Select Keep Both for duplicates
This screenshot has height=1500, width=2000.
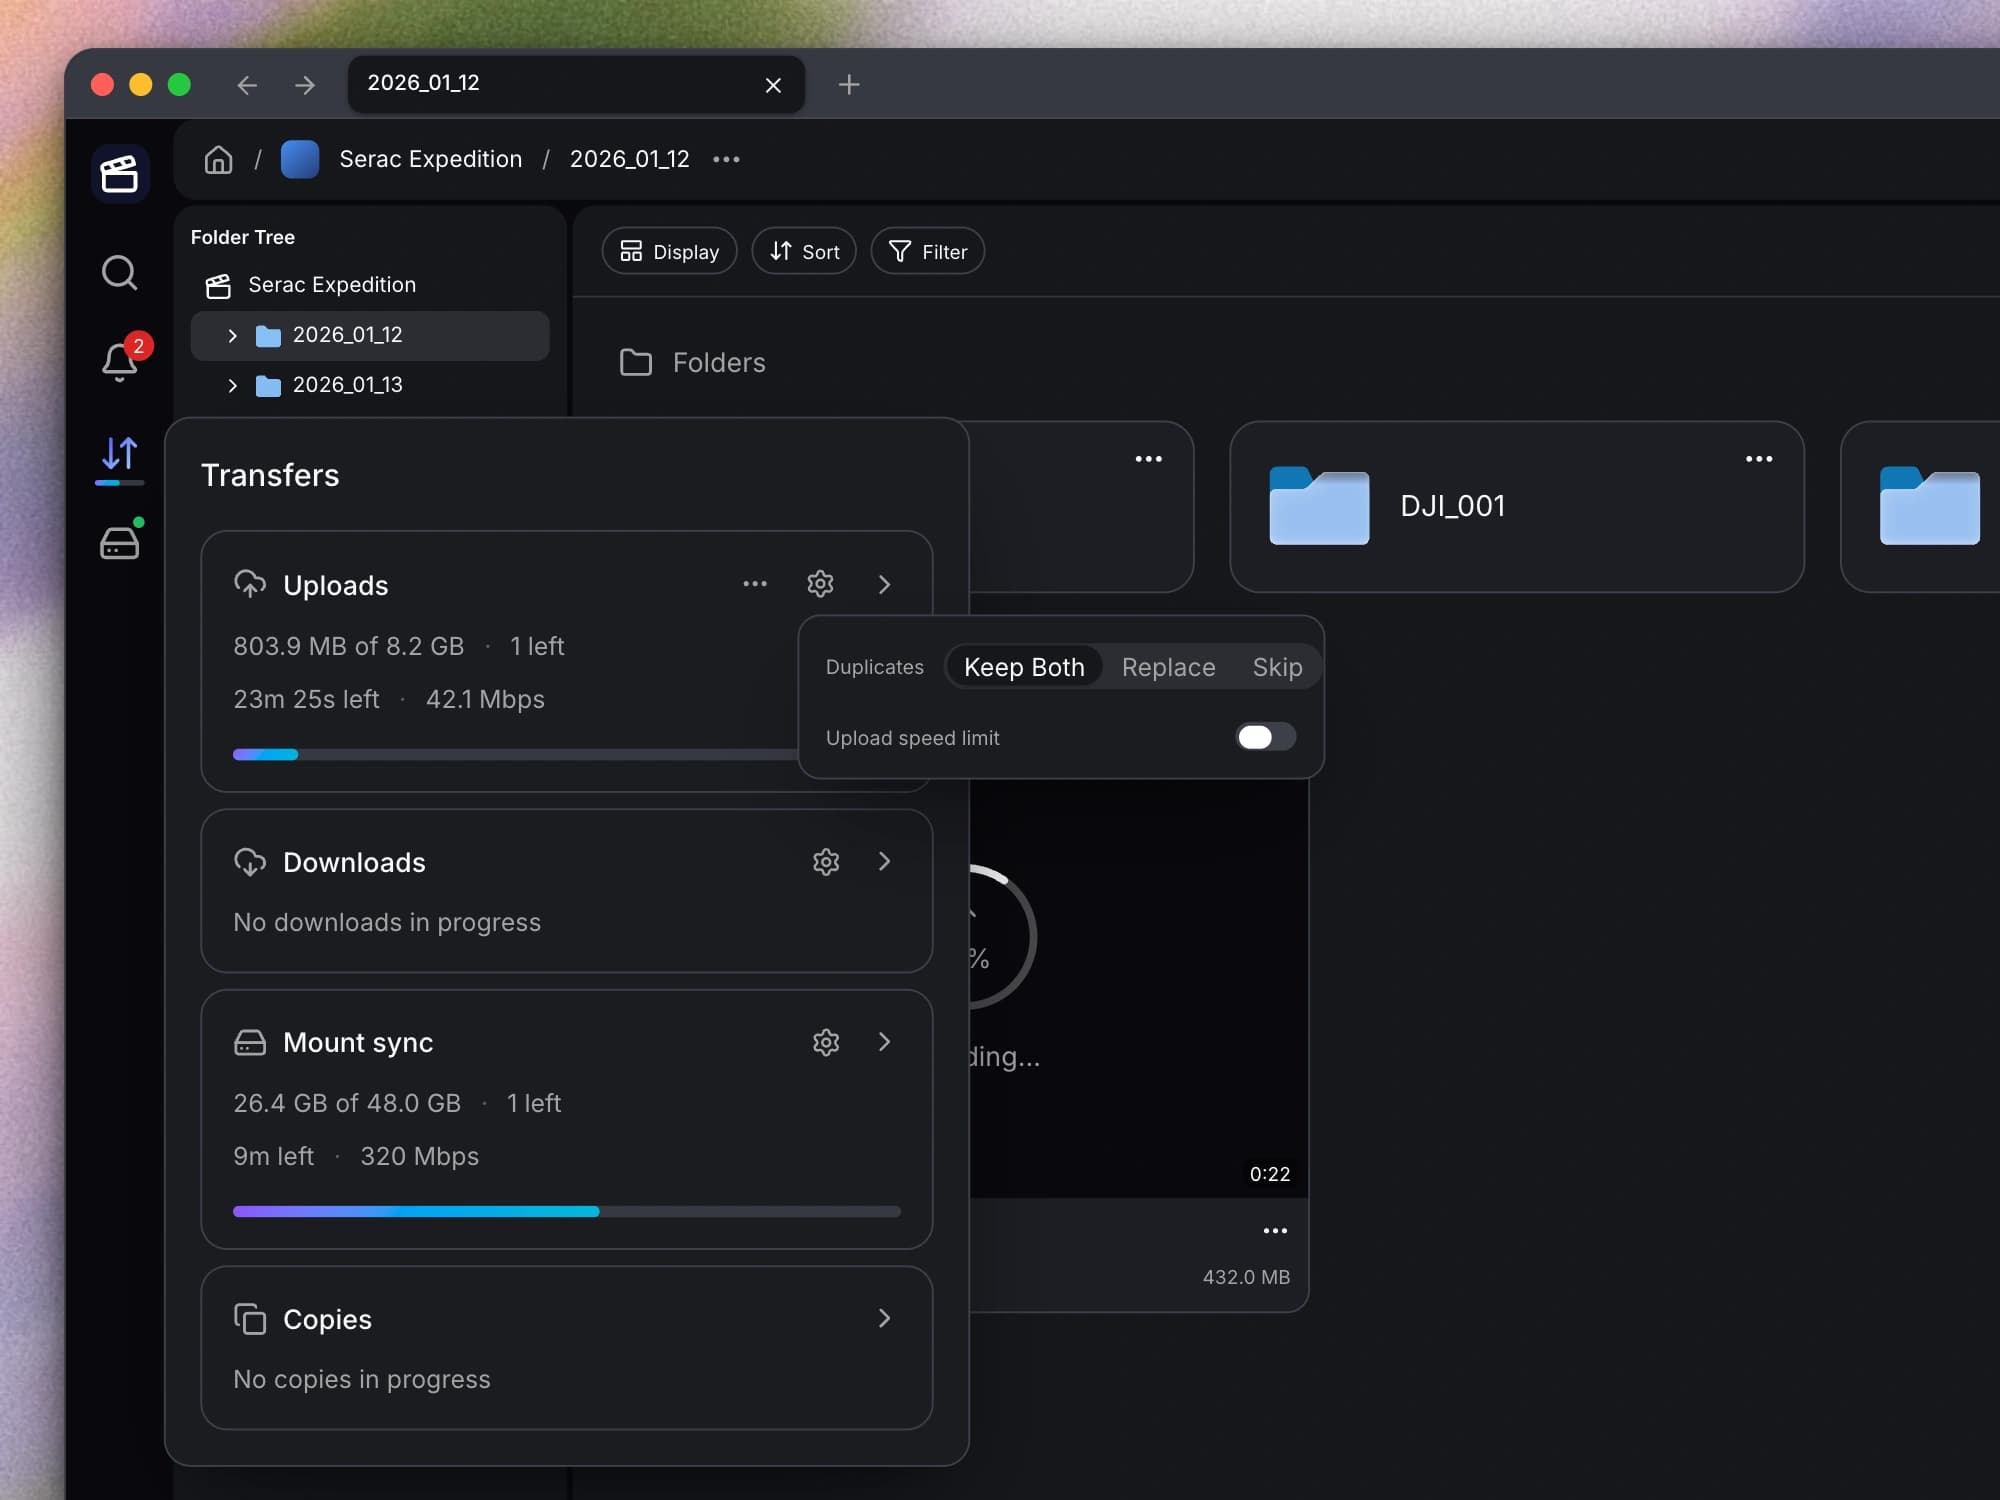tap(1024, 667)
